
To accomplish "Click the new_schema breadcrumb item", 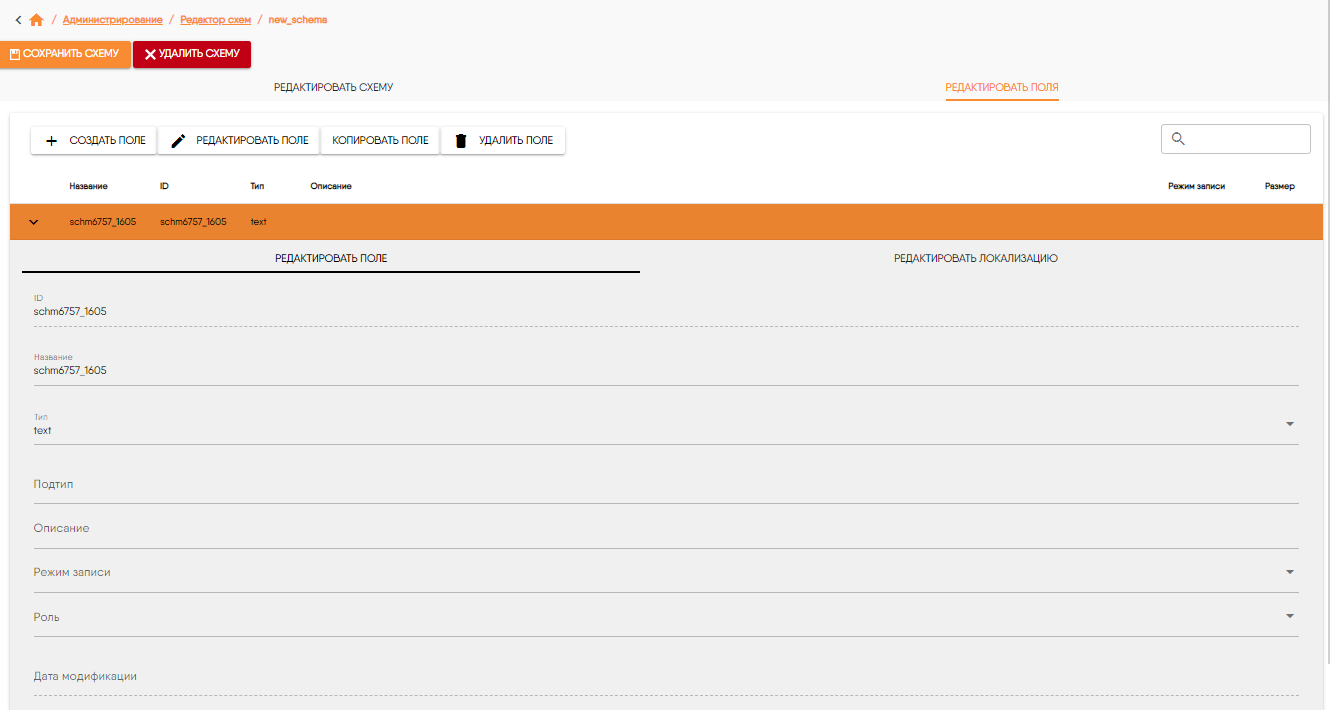I will click(298, 20).
